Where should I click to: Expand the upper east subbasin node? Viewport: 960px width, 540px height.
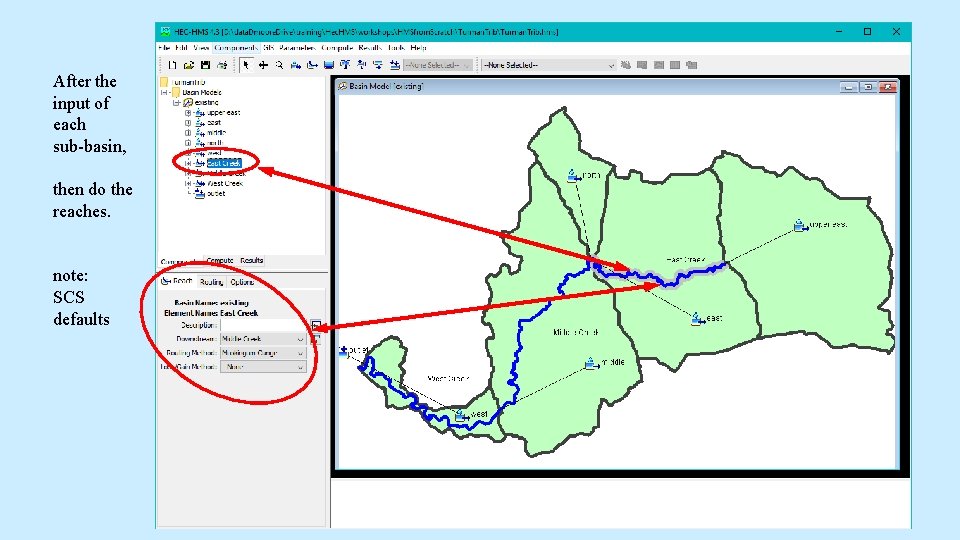[188, 113]
